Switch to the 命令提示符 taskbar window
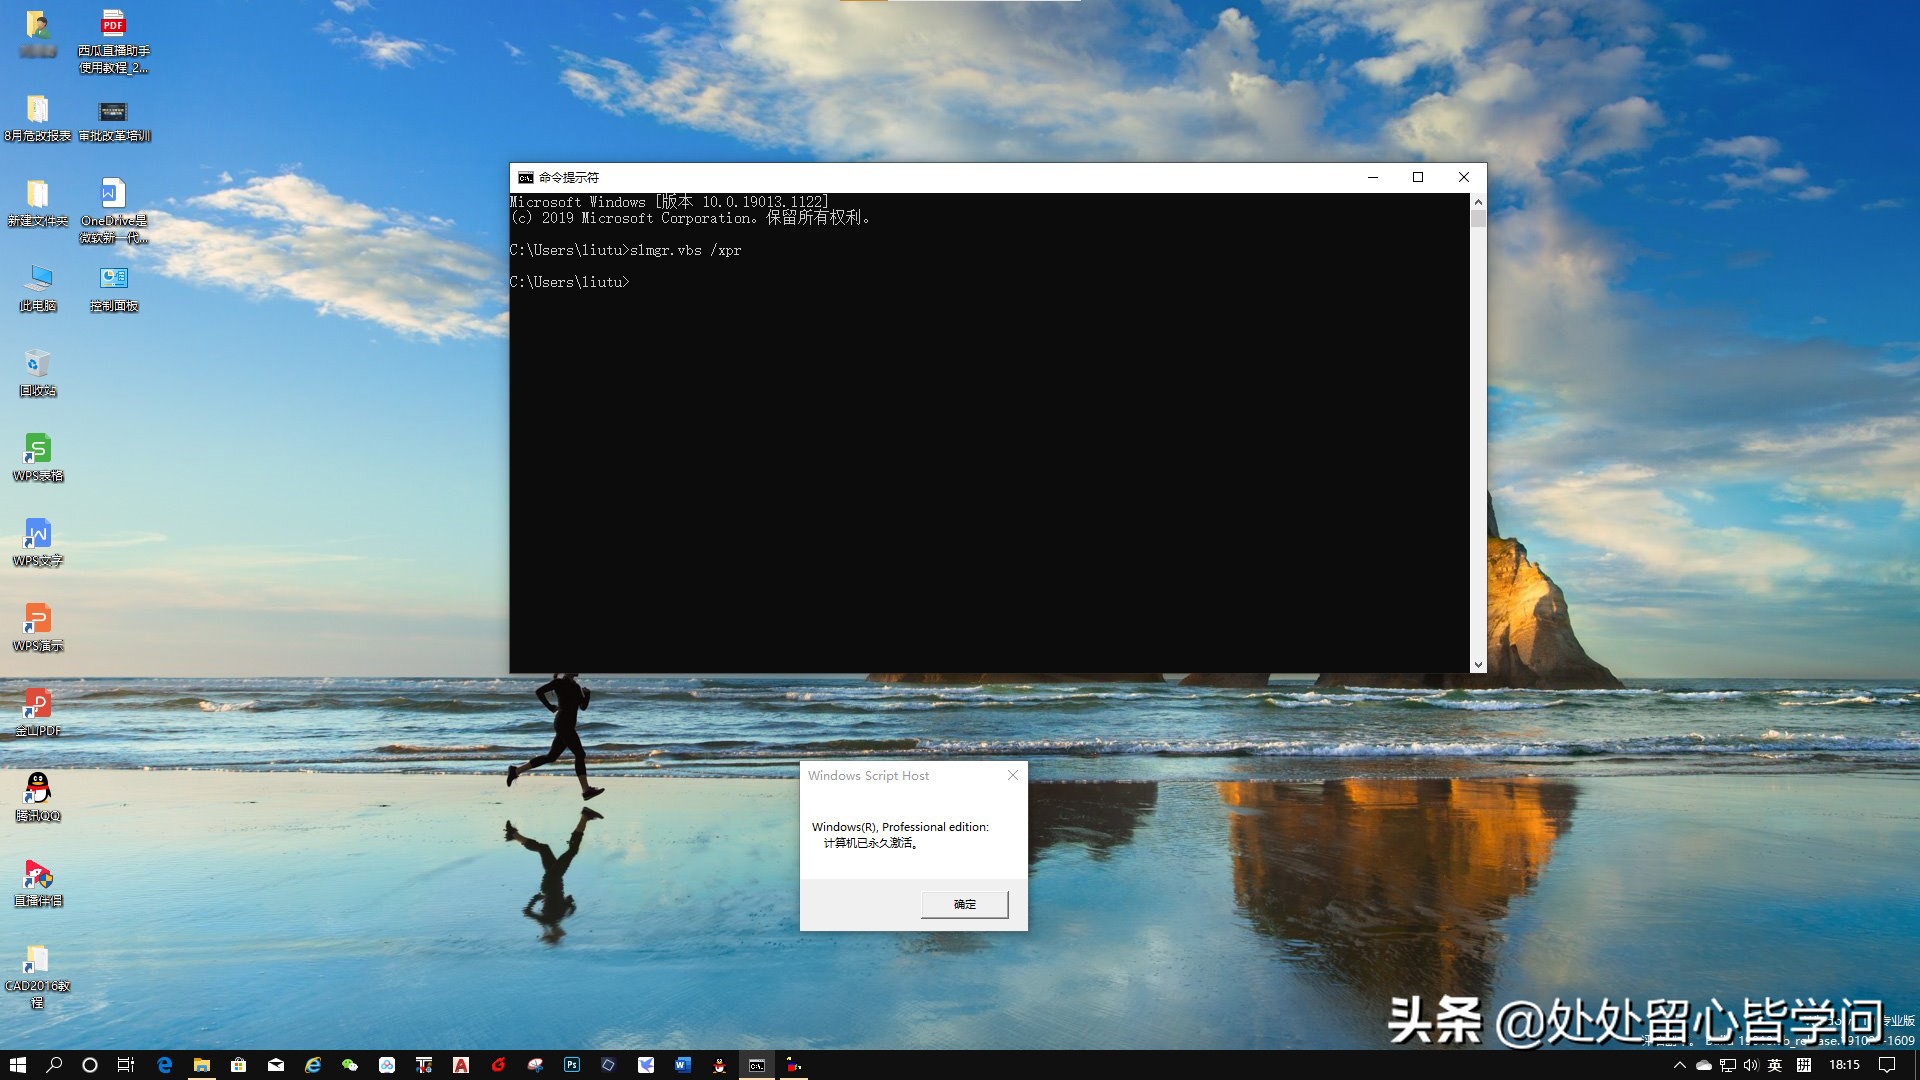Screen dimensions: 1920x1080 pos(756,1065)
